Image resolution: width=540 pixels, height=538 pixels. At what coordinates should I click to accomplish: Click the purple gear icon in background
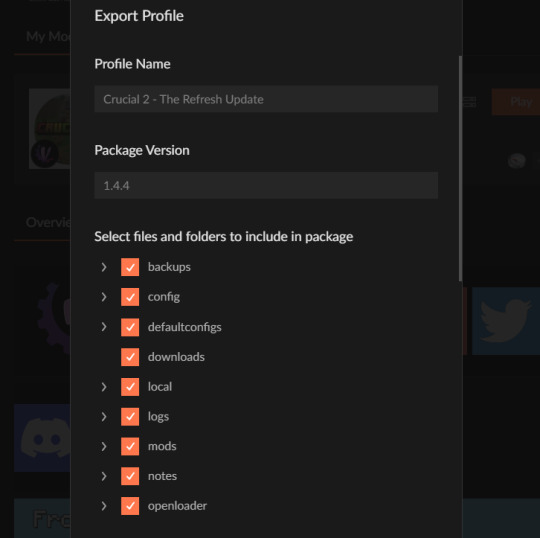(x=54, y=319)
